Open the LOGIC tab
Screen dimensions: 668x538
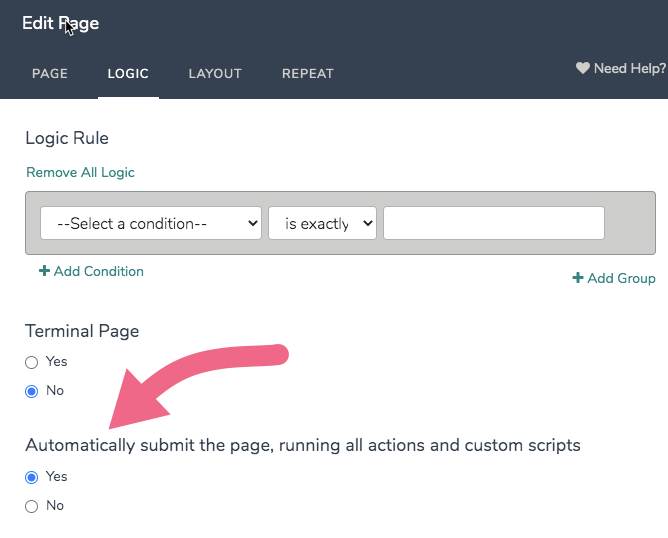coord(128,74)
